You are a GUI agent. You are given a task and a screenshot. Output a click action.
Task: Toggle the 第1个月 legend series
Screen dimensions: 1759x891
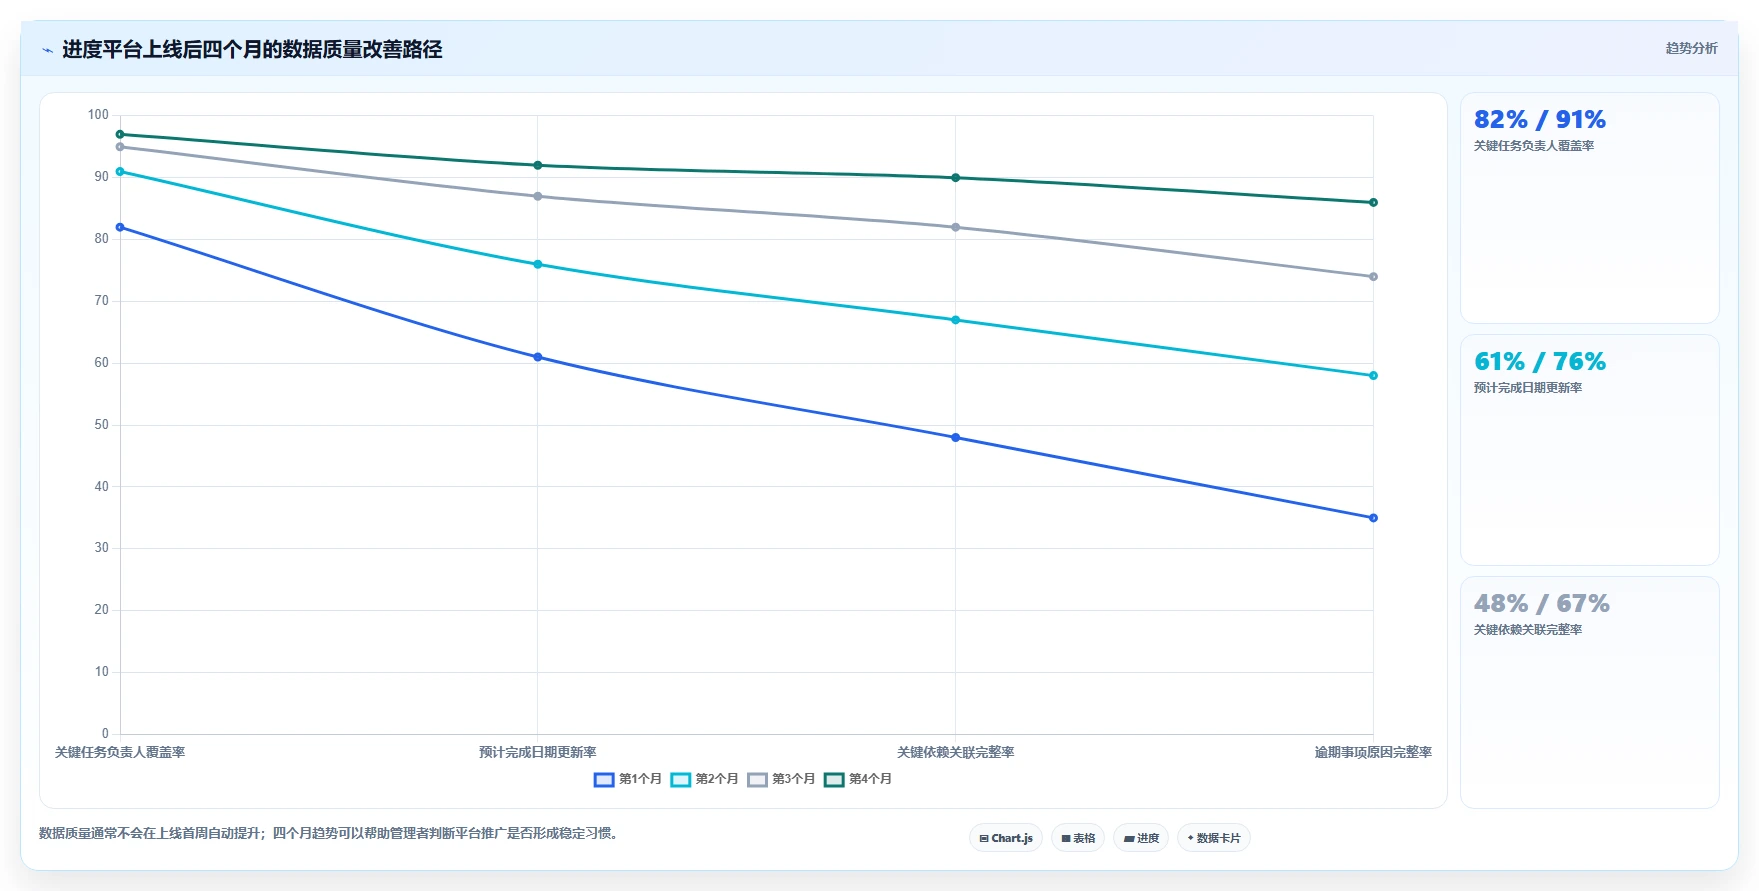(x=628, y=779)
